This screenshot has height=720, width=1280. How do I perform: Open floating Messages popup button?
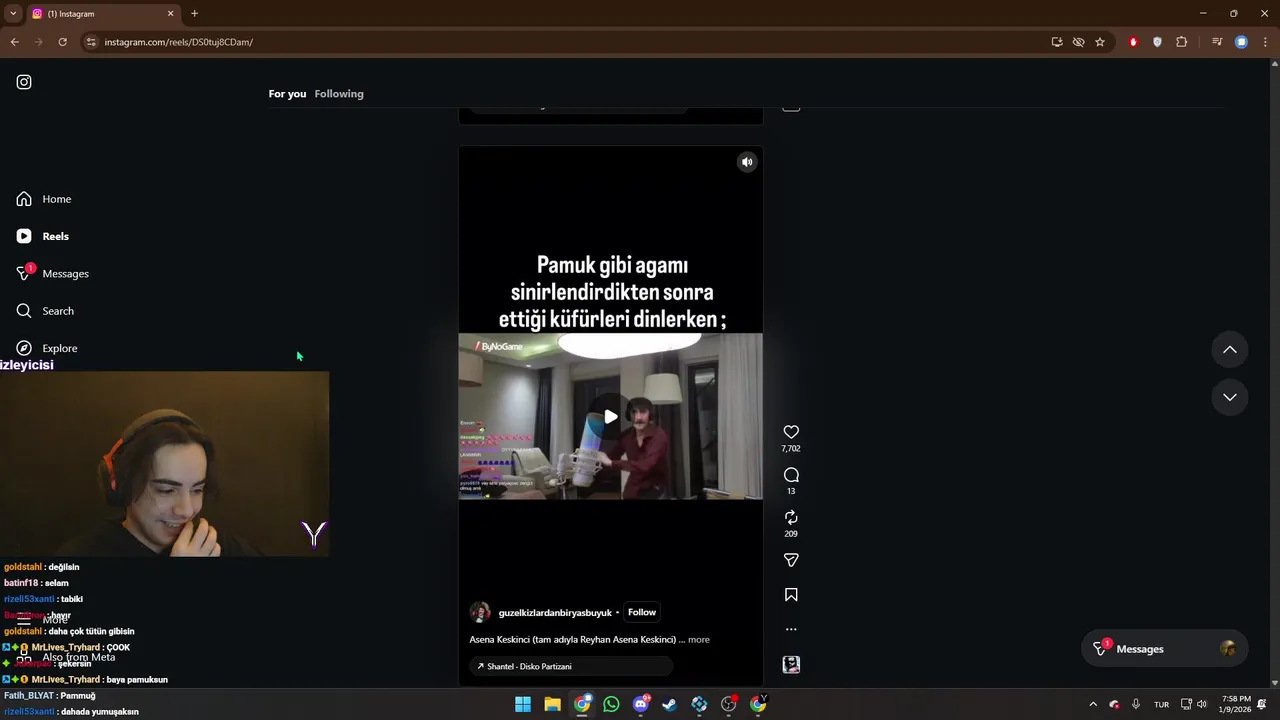[x=1165, y=649]
